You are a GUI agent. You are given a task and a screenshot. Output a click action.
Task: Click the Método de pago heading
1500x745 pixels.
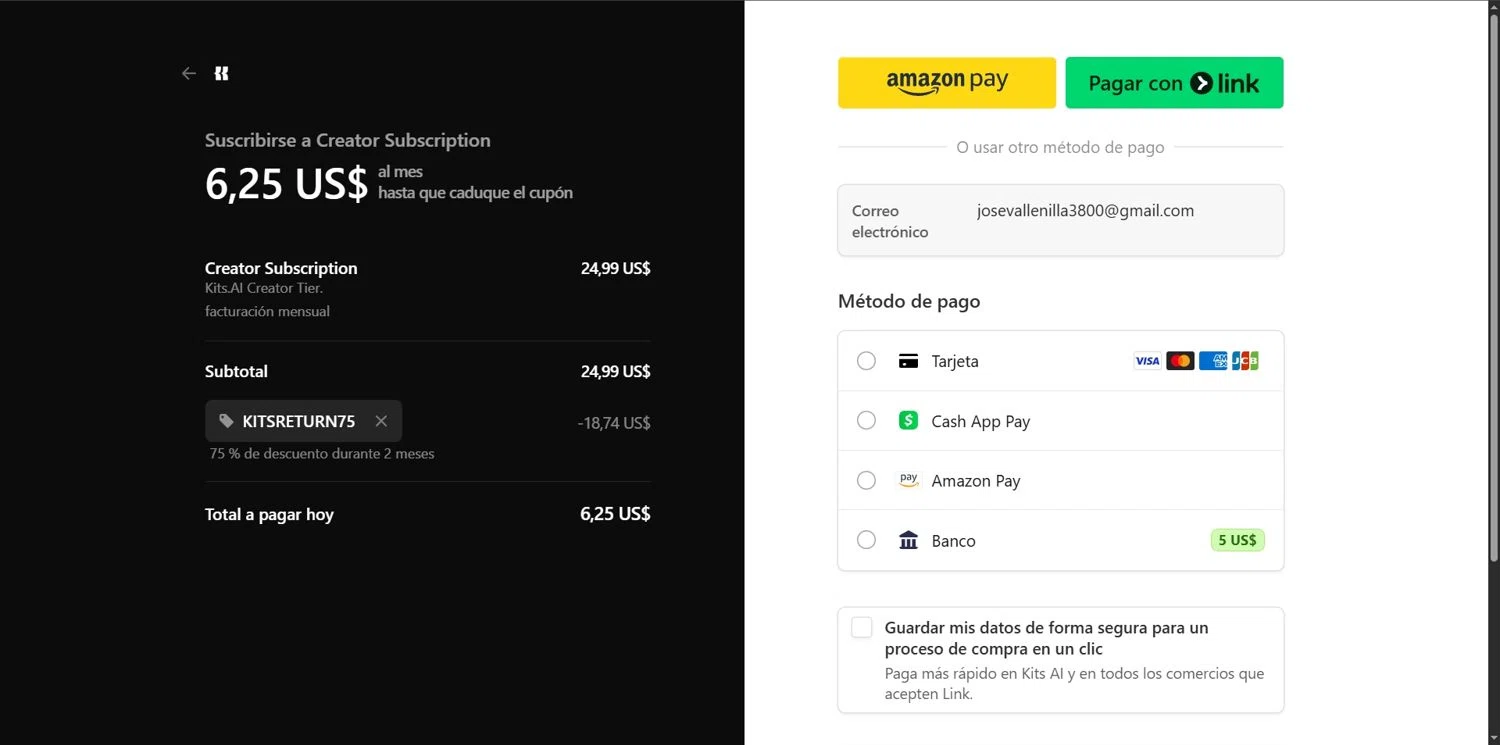tap(909, 301)
